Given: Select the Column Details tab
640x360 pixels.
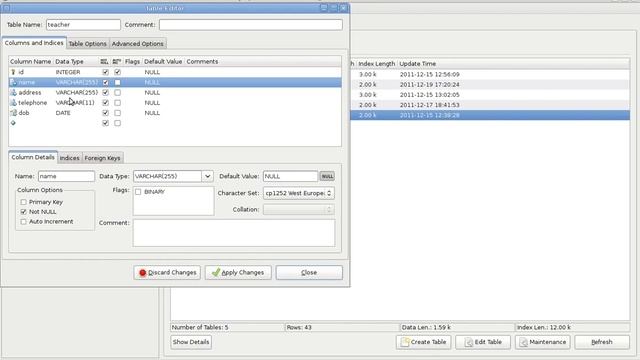Looking at the screenshot, I should coord(33,157).
